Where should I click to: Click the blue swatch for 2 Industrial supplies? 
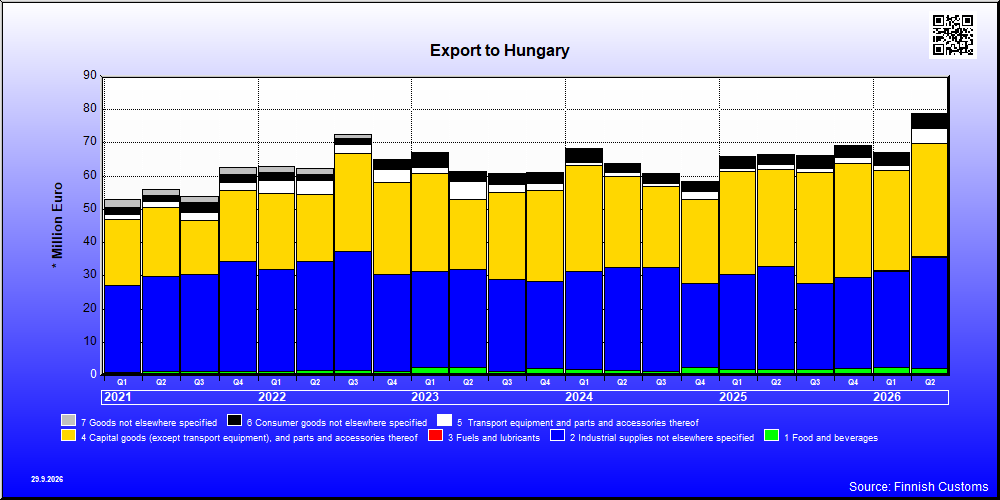click(x=557, y=436)
